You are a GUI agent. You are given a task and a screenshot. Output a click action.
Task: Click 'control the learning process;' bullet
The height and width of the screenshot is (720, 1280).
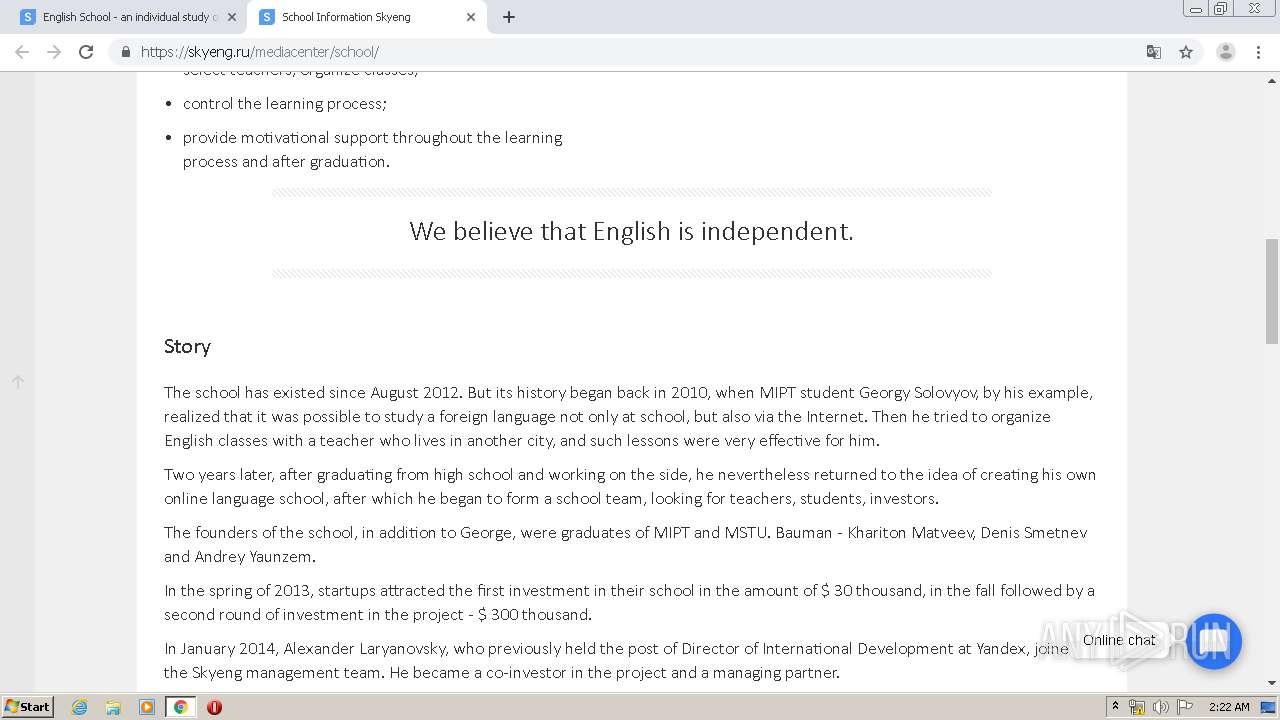coord(285,103)
